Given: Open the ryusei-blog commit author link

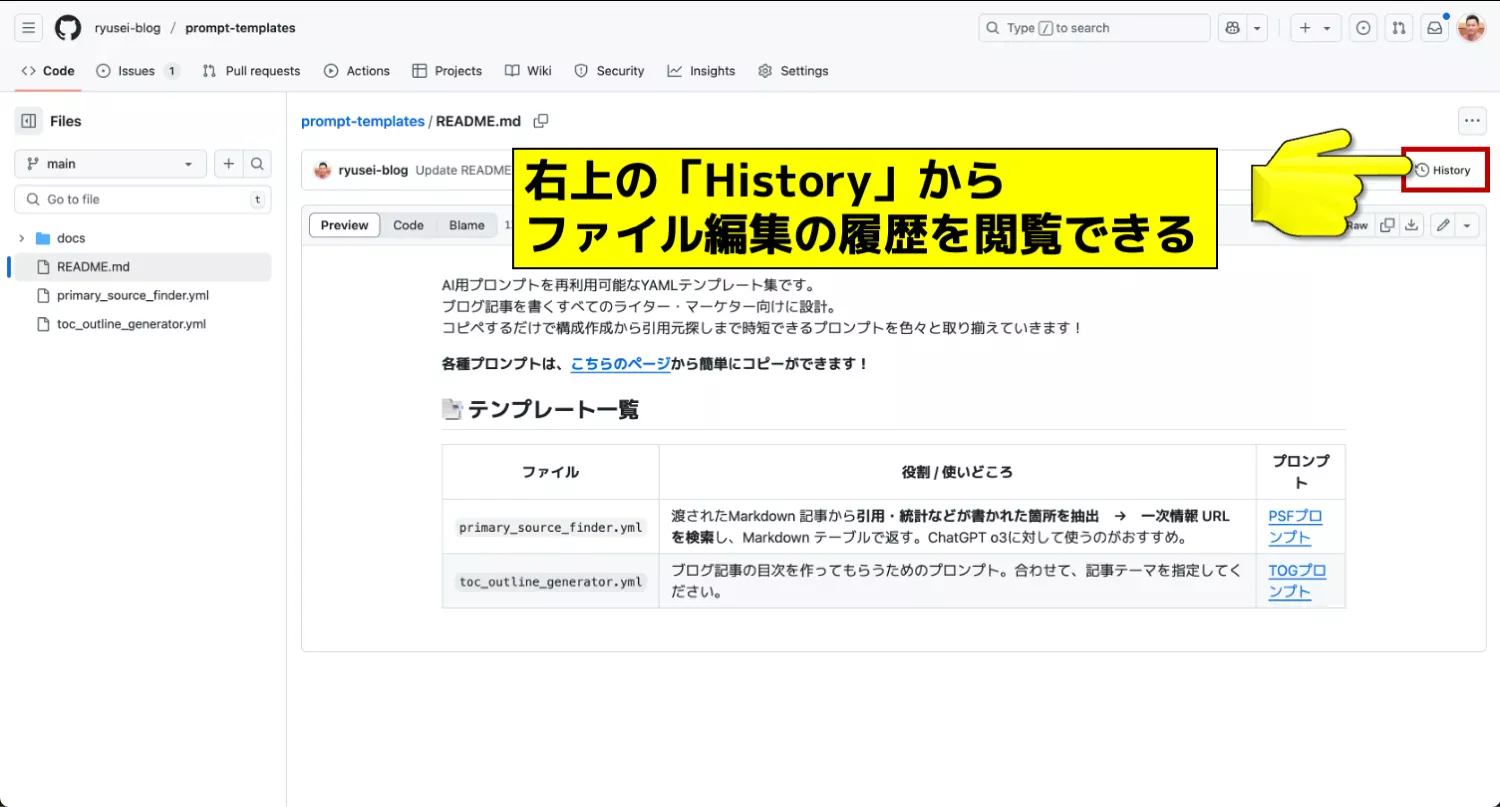Looking at the screenshot, I should pyautogui.click(x=373, y=170).
